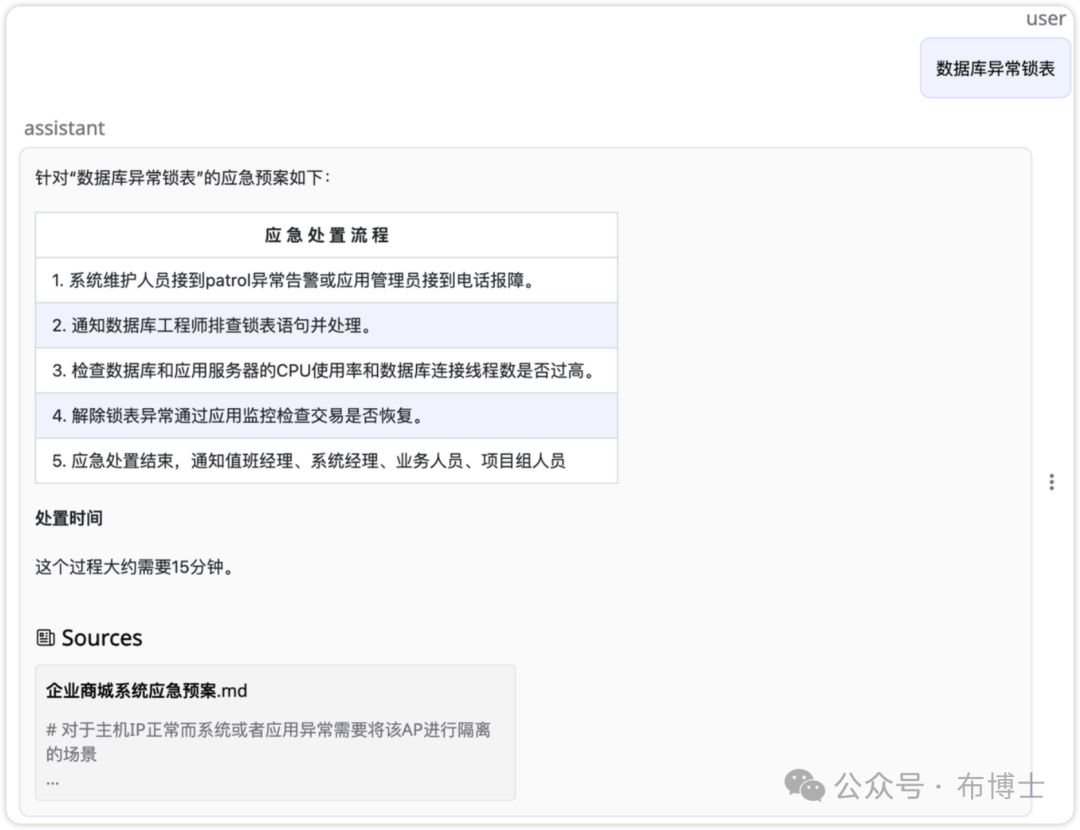
Task: Open the three-dot message options menu
Action: [x=1051, y=482]
